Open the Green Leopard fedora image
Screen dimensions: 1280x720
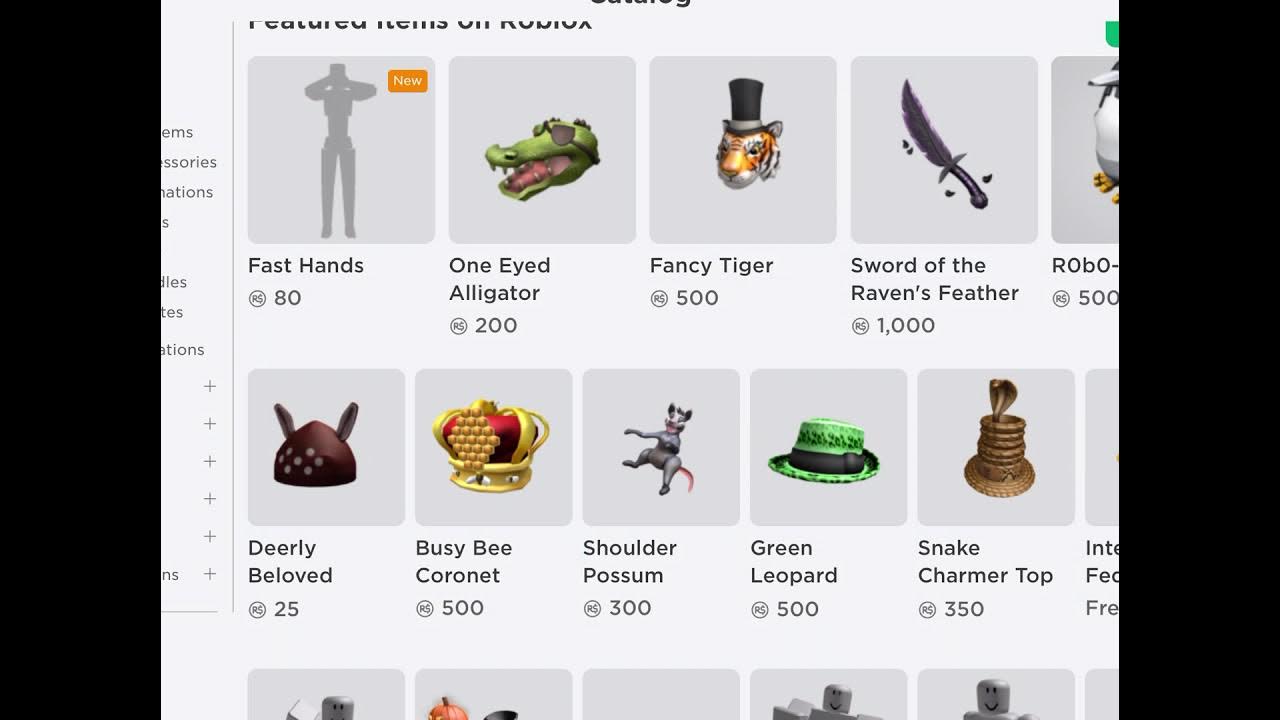(829, 447)
